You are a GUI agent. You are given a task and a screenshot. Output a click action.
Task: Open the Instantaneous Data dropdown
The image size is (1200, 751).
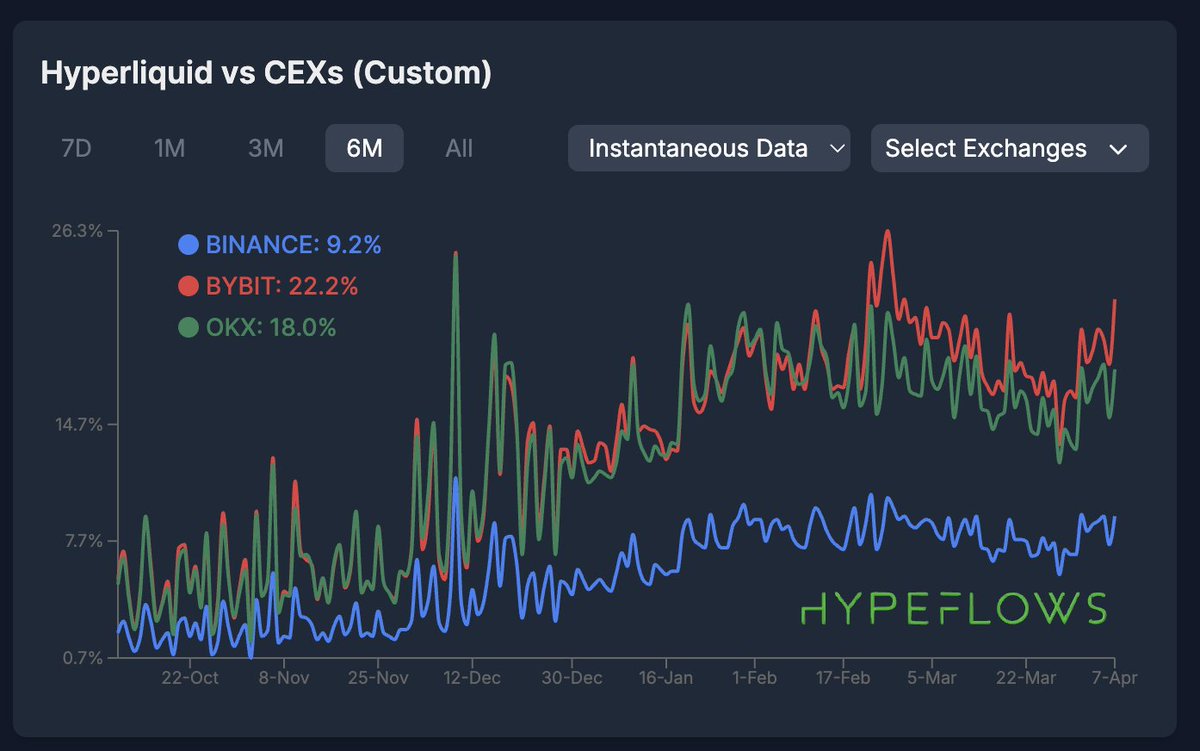coord(709,149)
